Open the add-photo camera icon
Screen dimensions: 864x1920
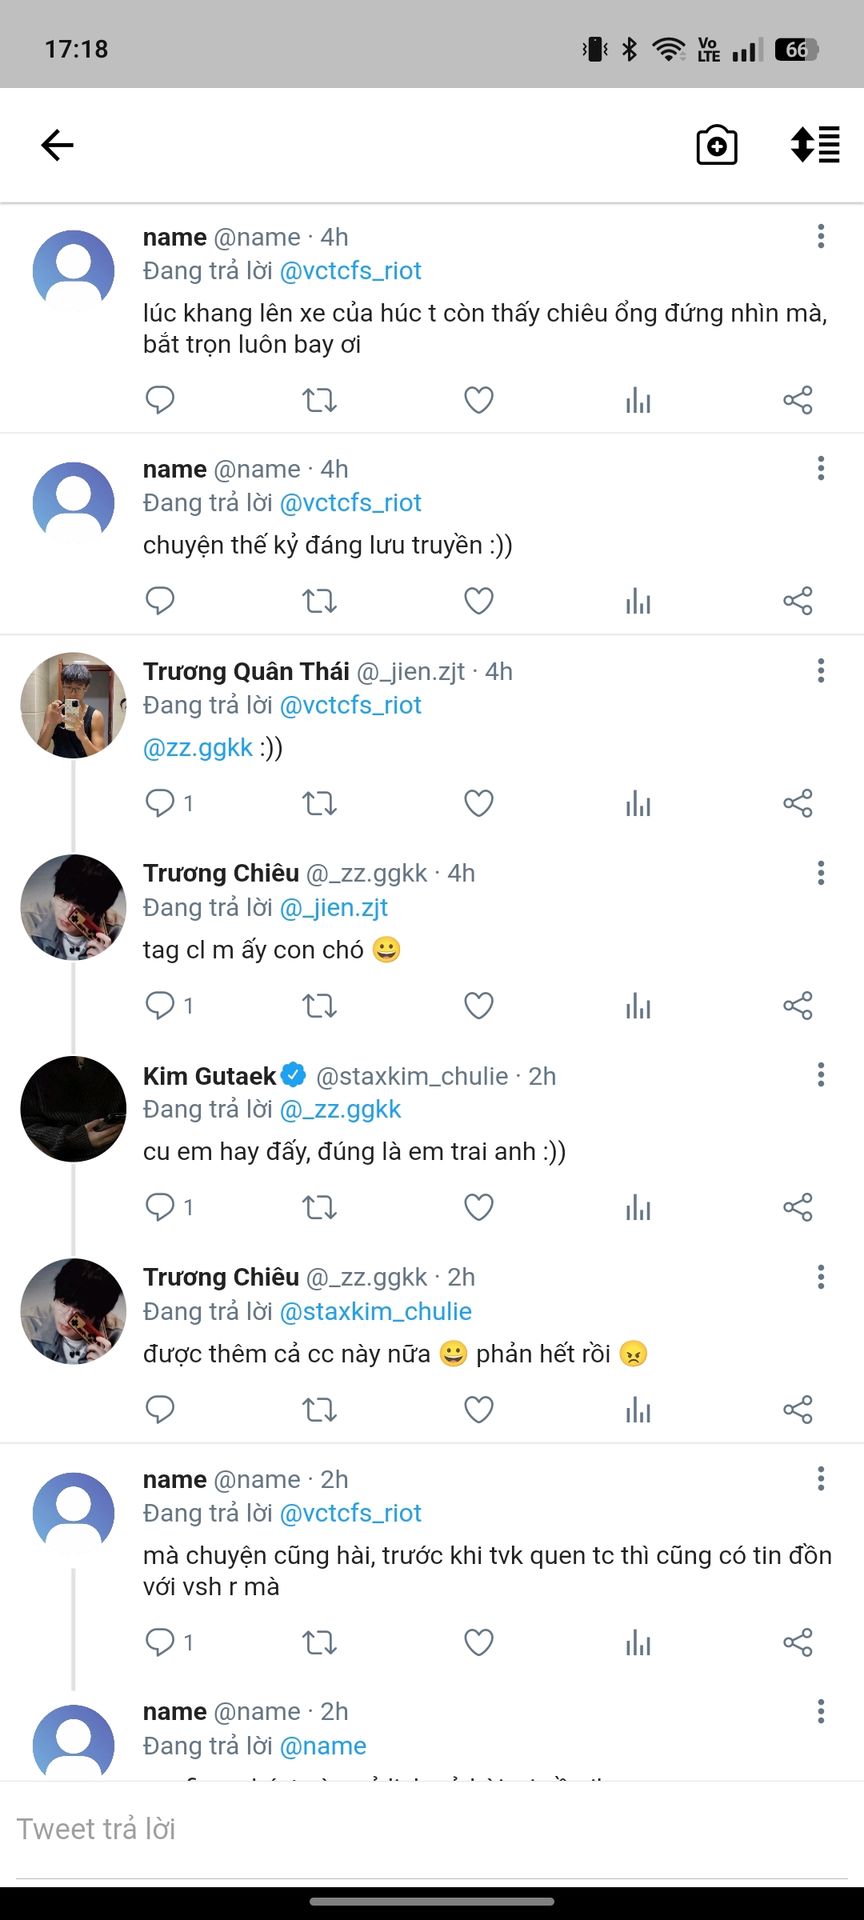click(716, 145)
